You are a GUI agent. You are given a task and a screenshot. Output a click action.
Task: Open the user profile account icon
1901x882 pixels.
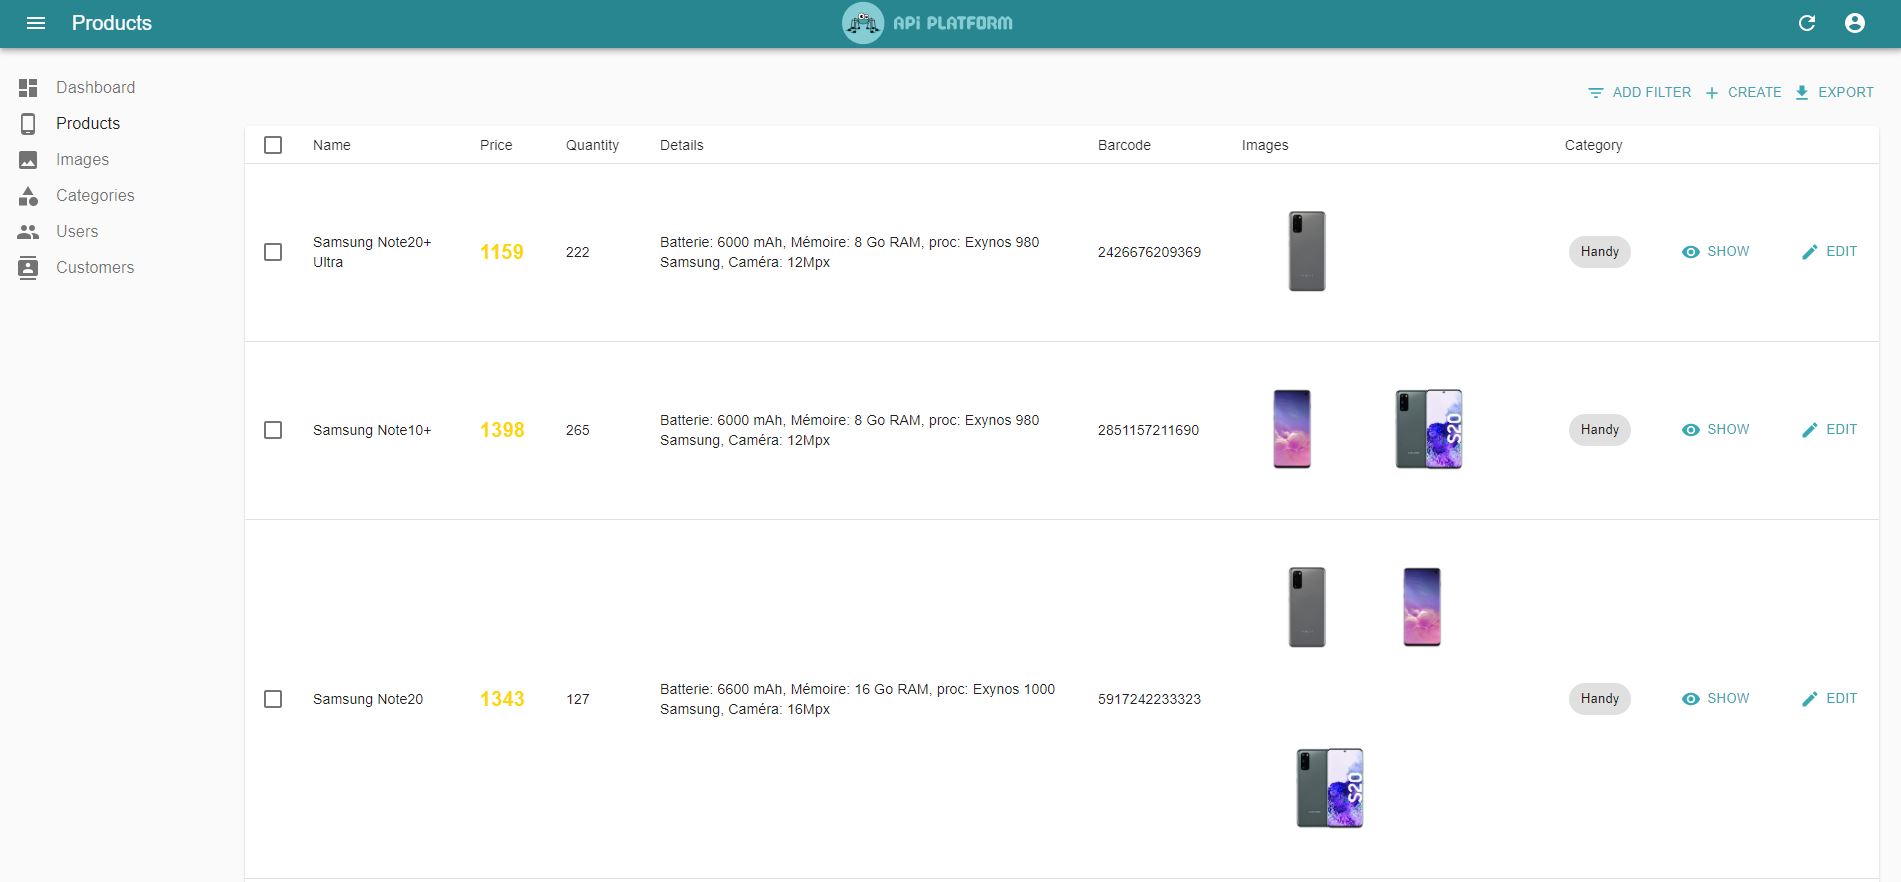(1854, 23)
